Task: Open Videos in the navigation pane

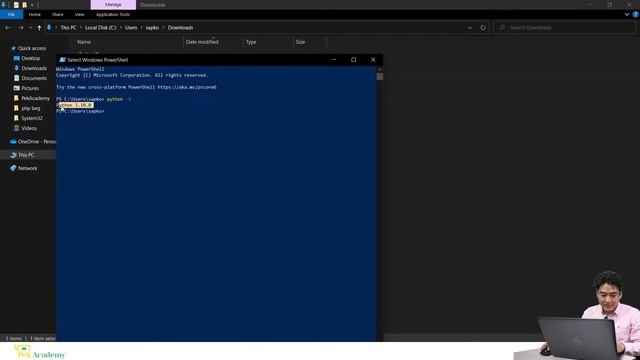Action: pos(29,128)
